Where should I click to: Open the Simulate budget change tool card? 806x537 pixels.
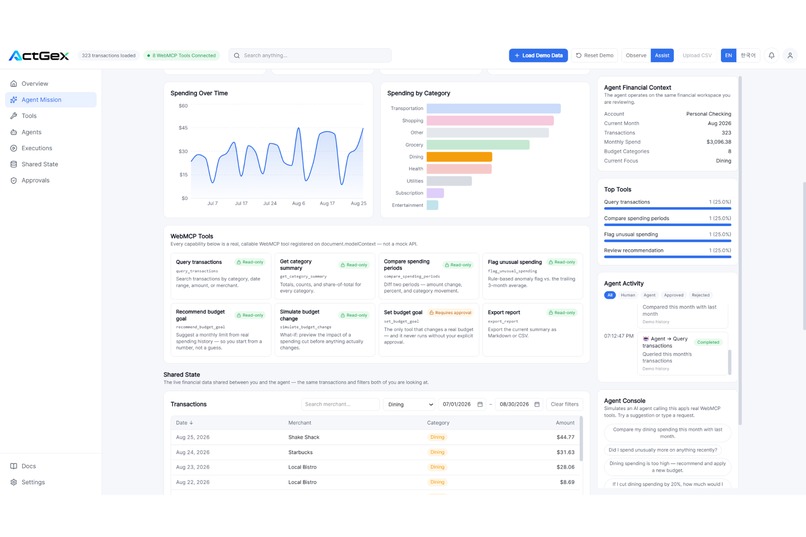pos(325,330)
